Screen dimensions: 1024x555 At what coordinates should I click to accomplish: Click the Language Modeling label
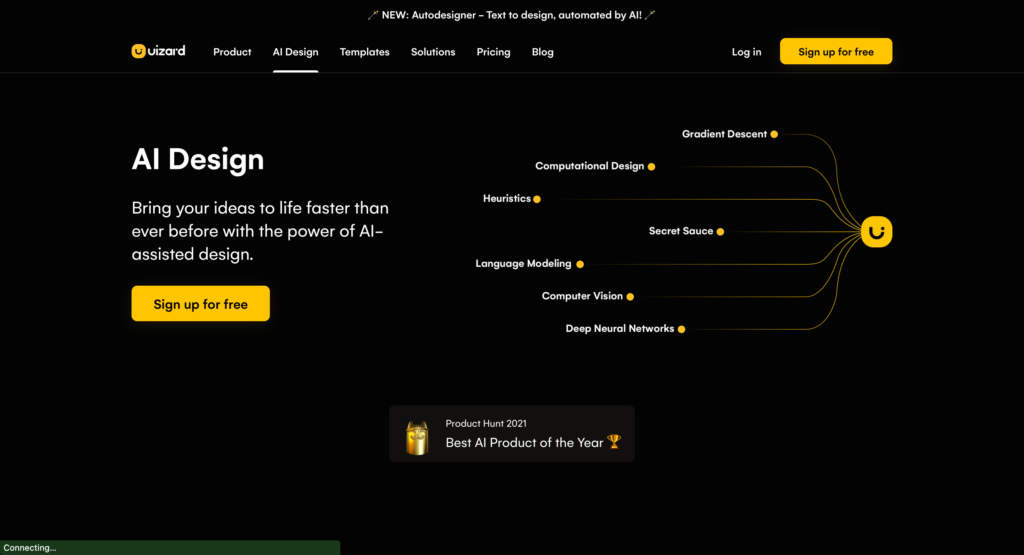click(x=523, y=264)
